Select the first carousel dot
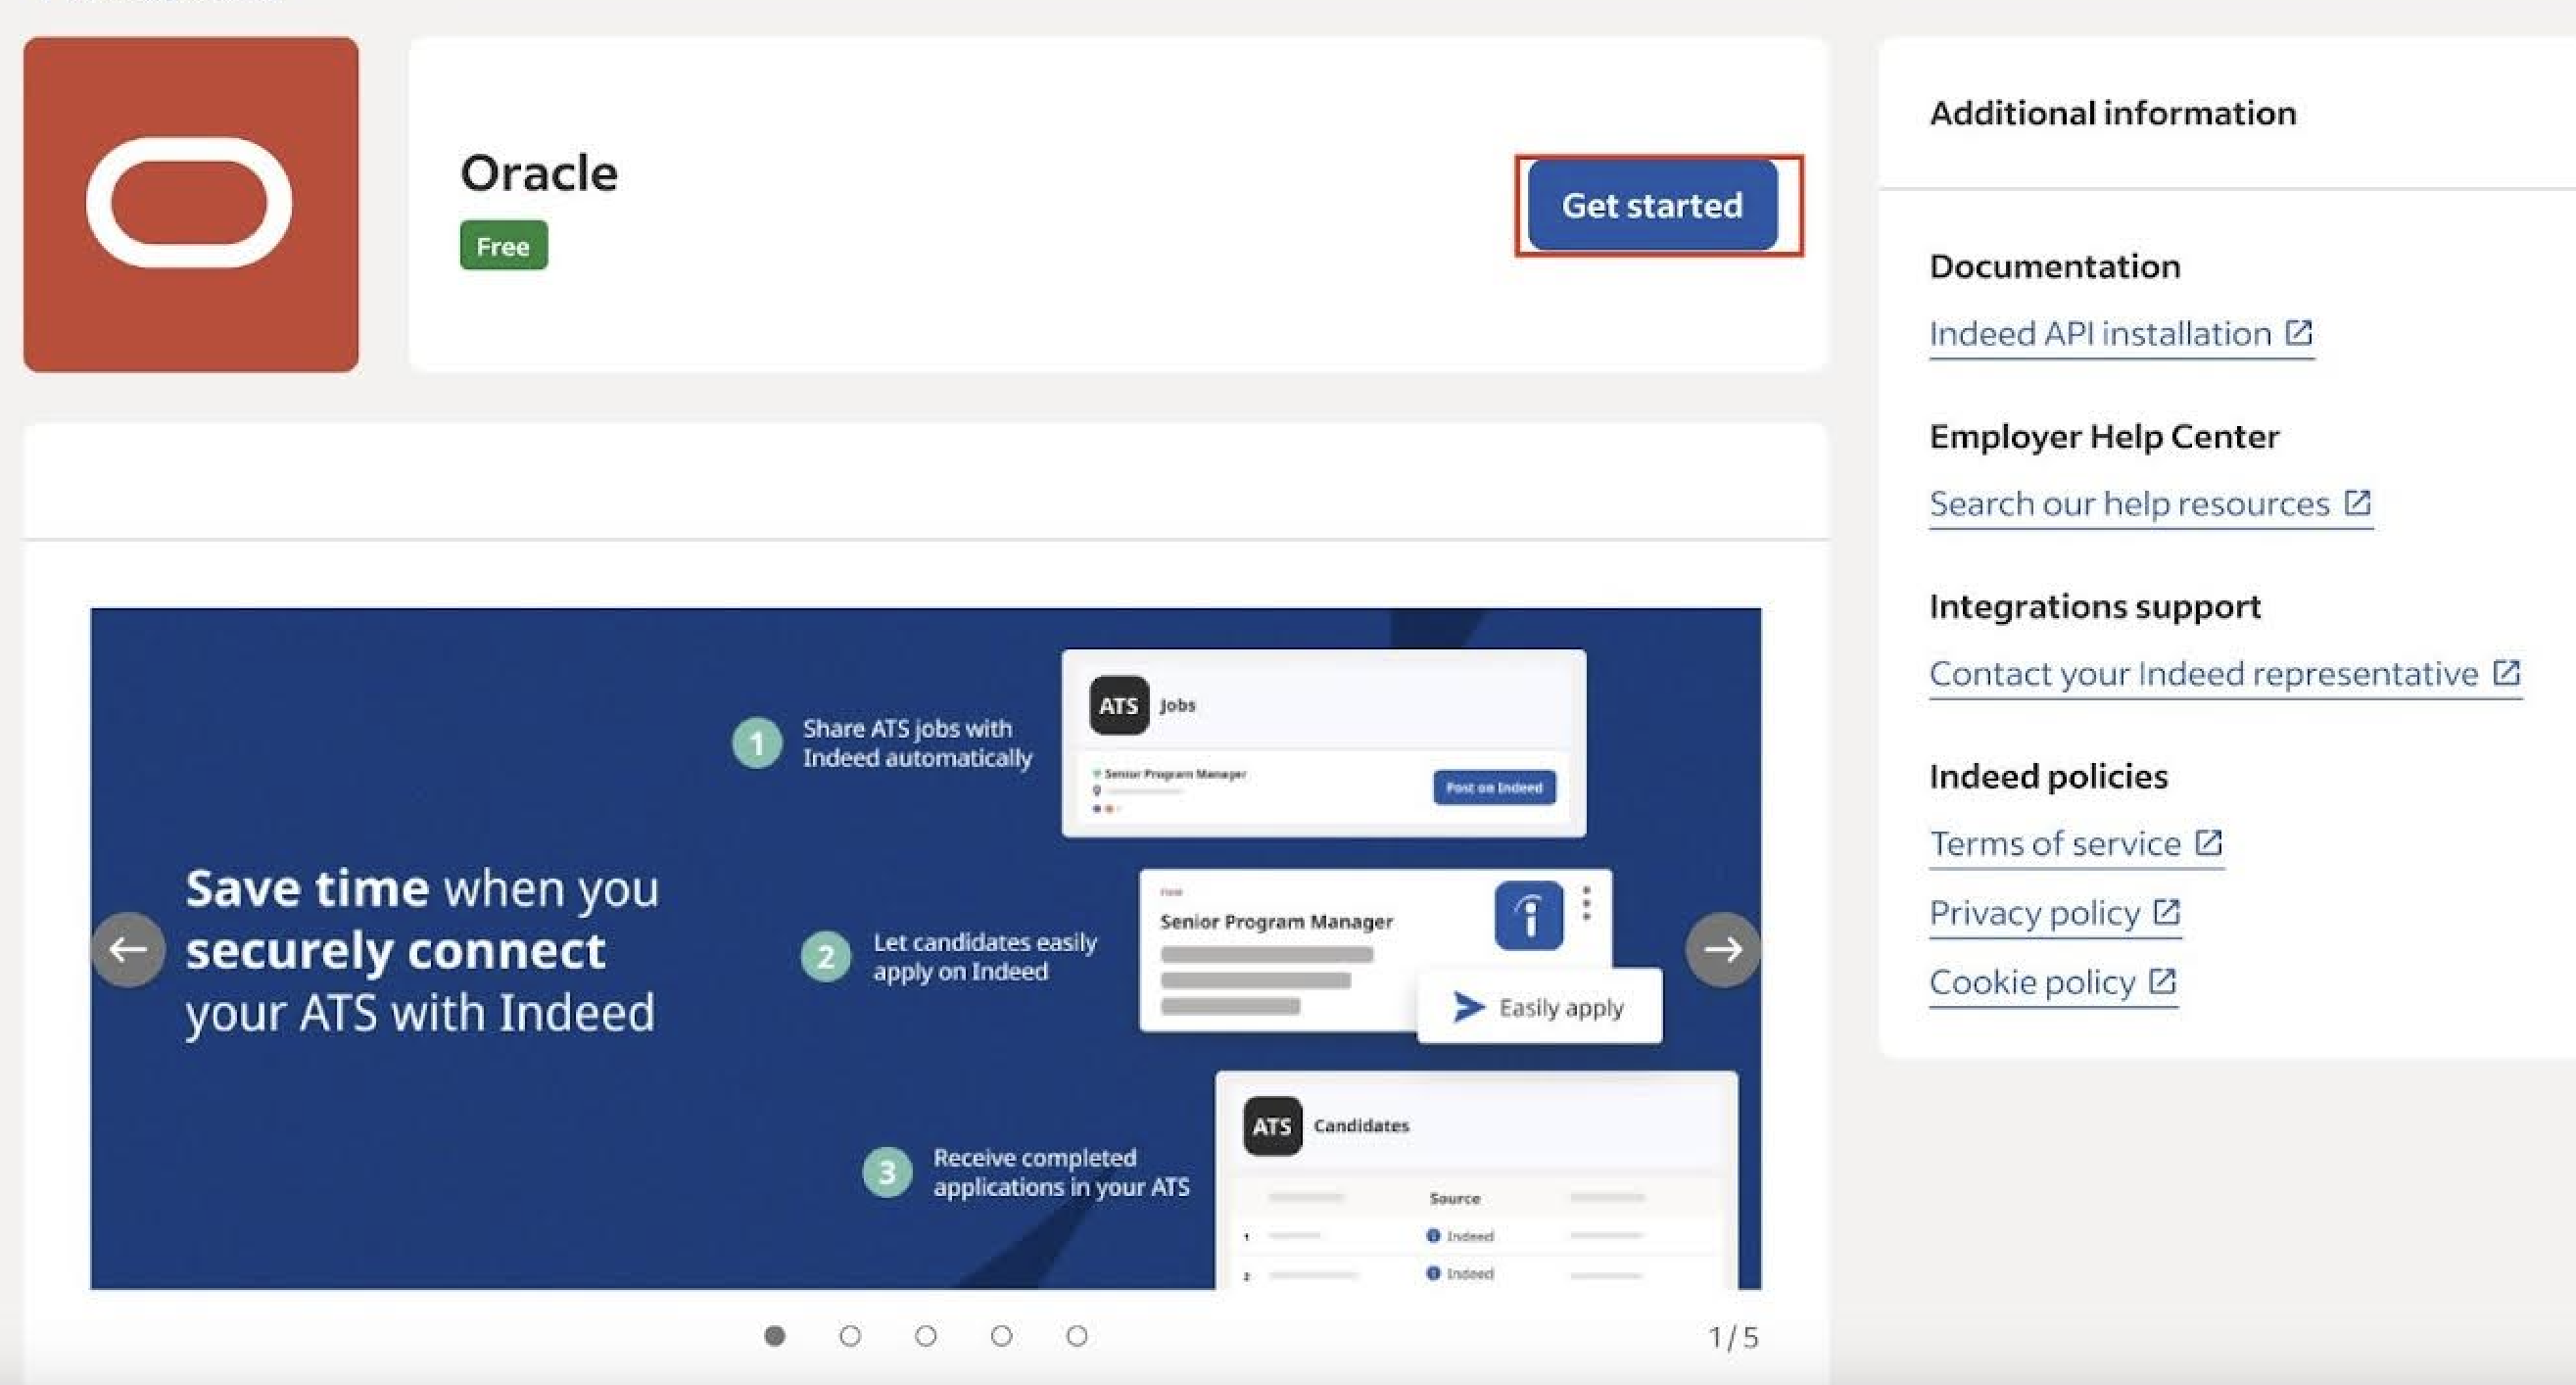The height and width of the screenshot is (1385, 2576). [x=774, y=1336]
